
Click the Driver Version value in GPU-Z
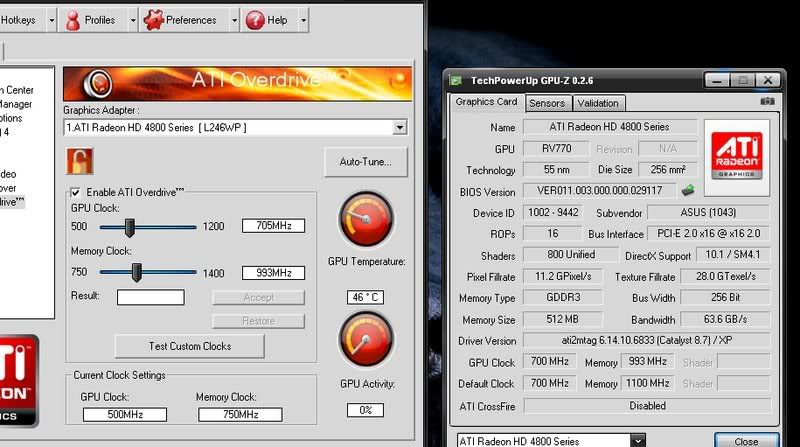coord(646,340)
